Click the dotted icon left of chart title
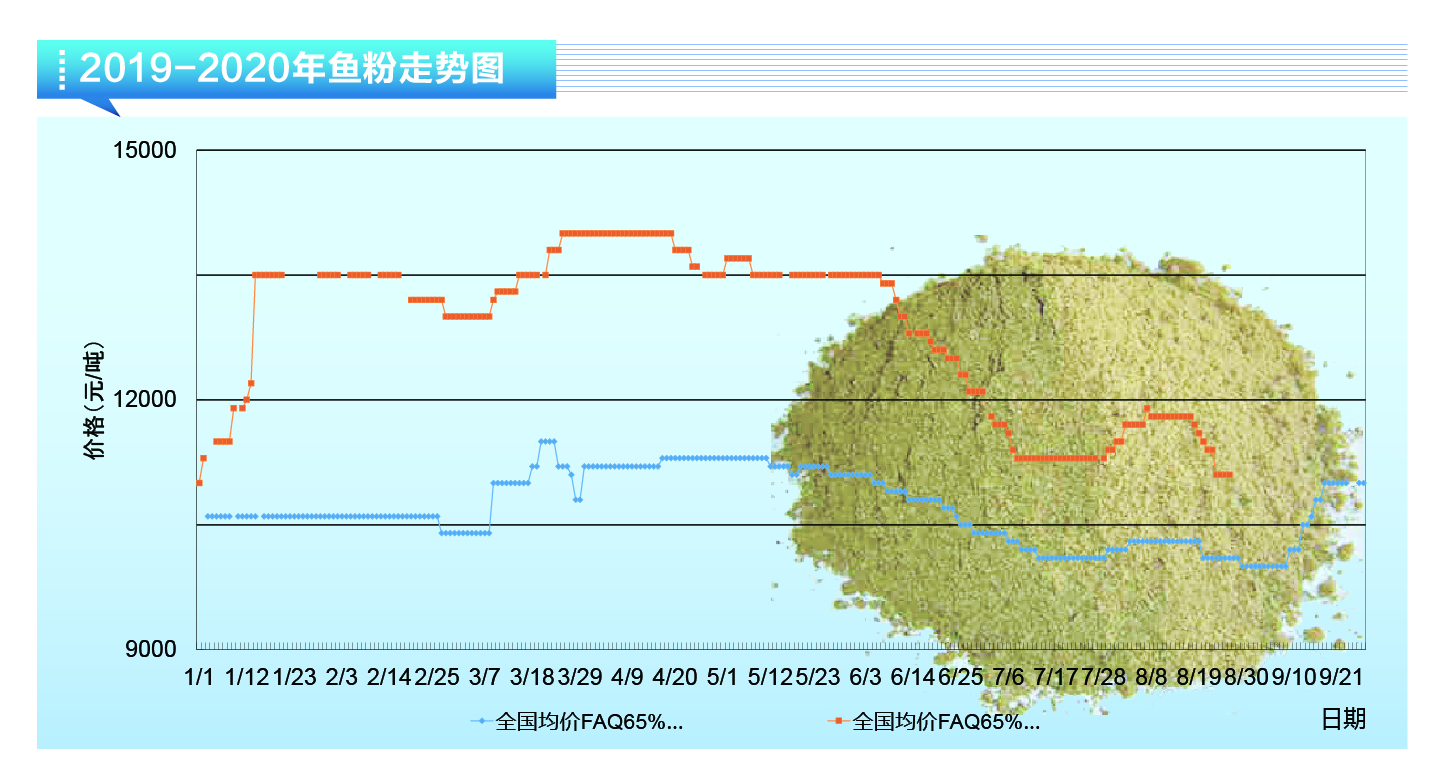 (x=62, y=69)
